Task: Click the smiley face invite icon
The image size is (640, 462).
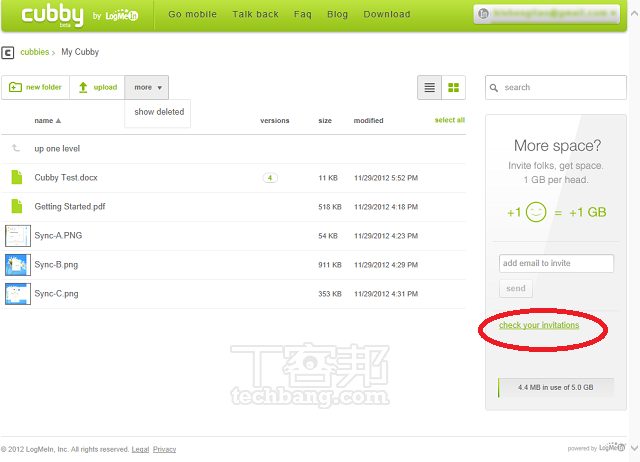Action: click(536, 212)
